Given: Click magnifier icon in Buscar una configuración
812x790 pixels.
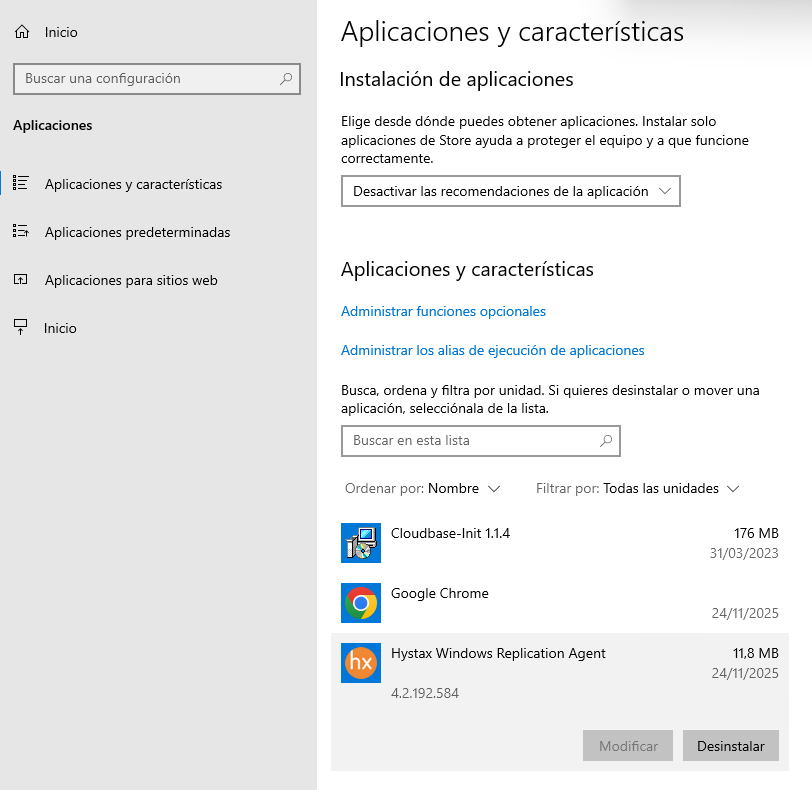Looking at the screenshot, I should pyautogui.click(x=286, y=78).
